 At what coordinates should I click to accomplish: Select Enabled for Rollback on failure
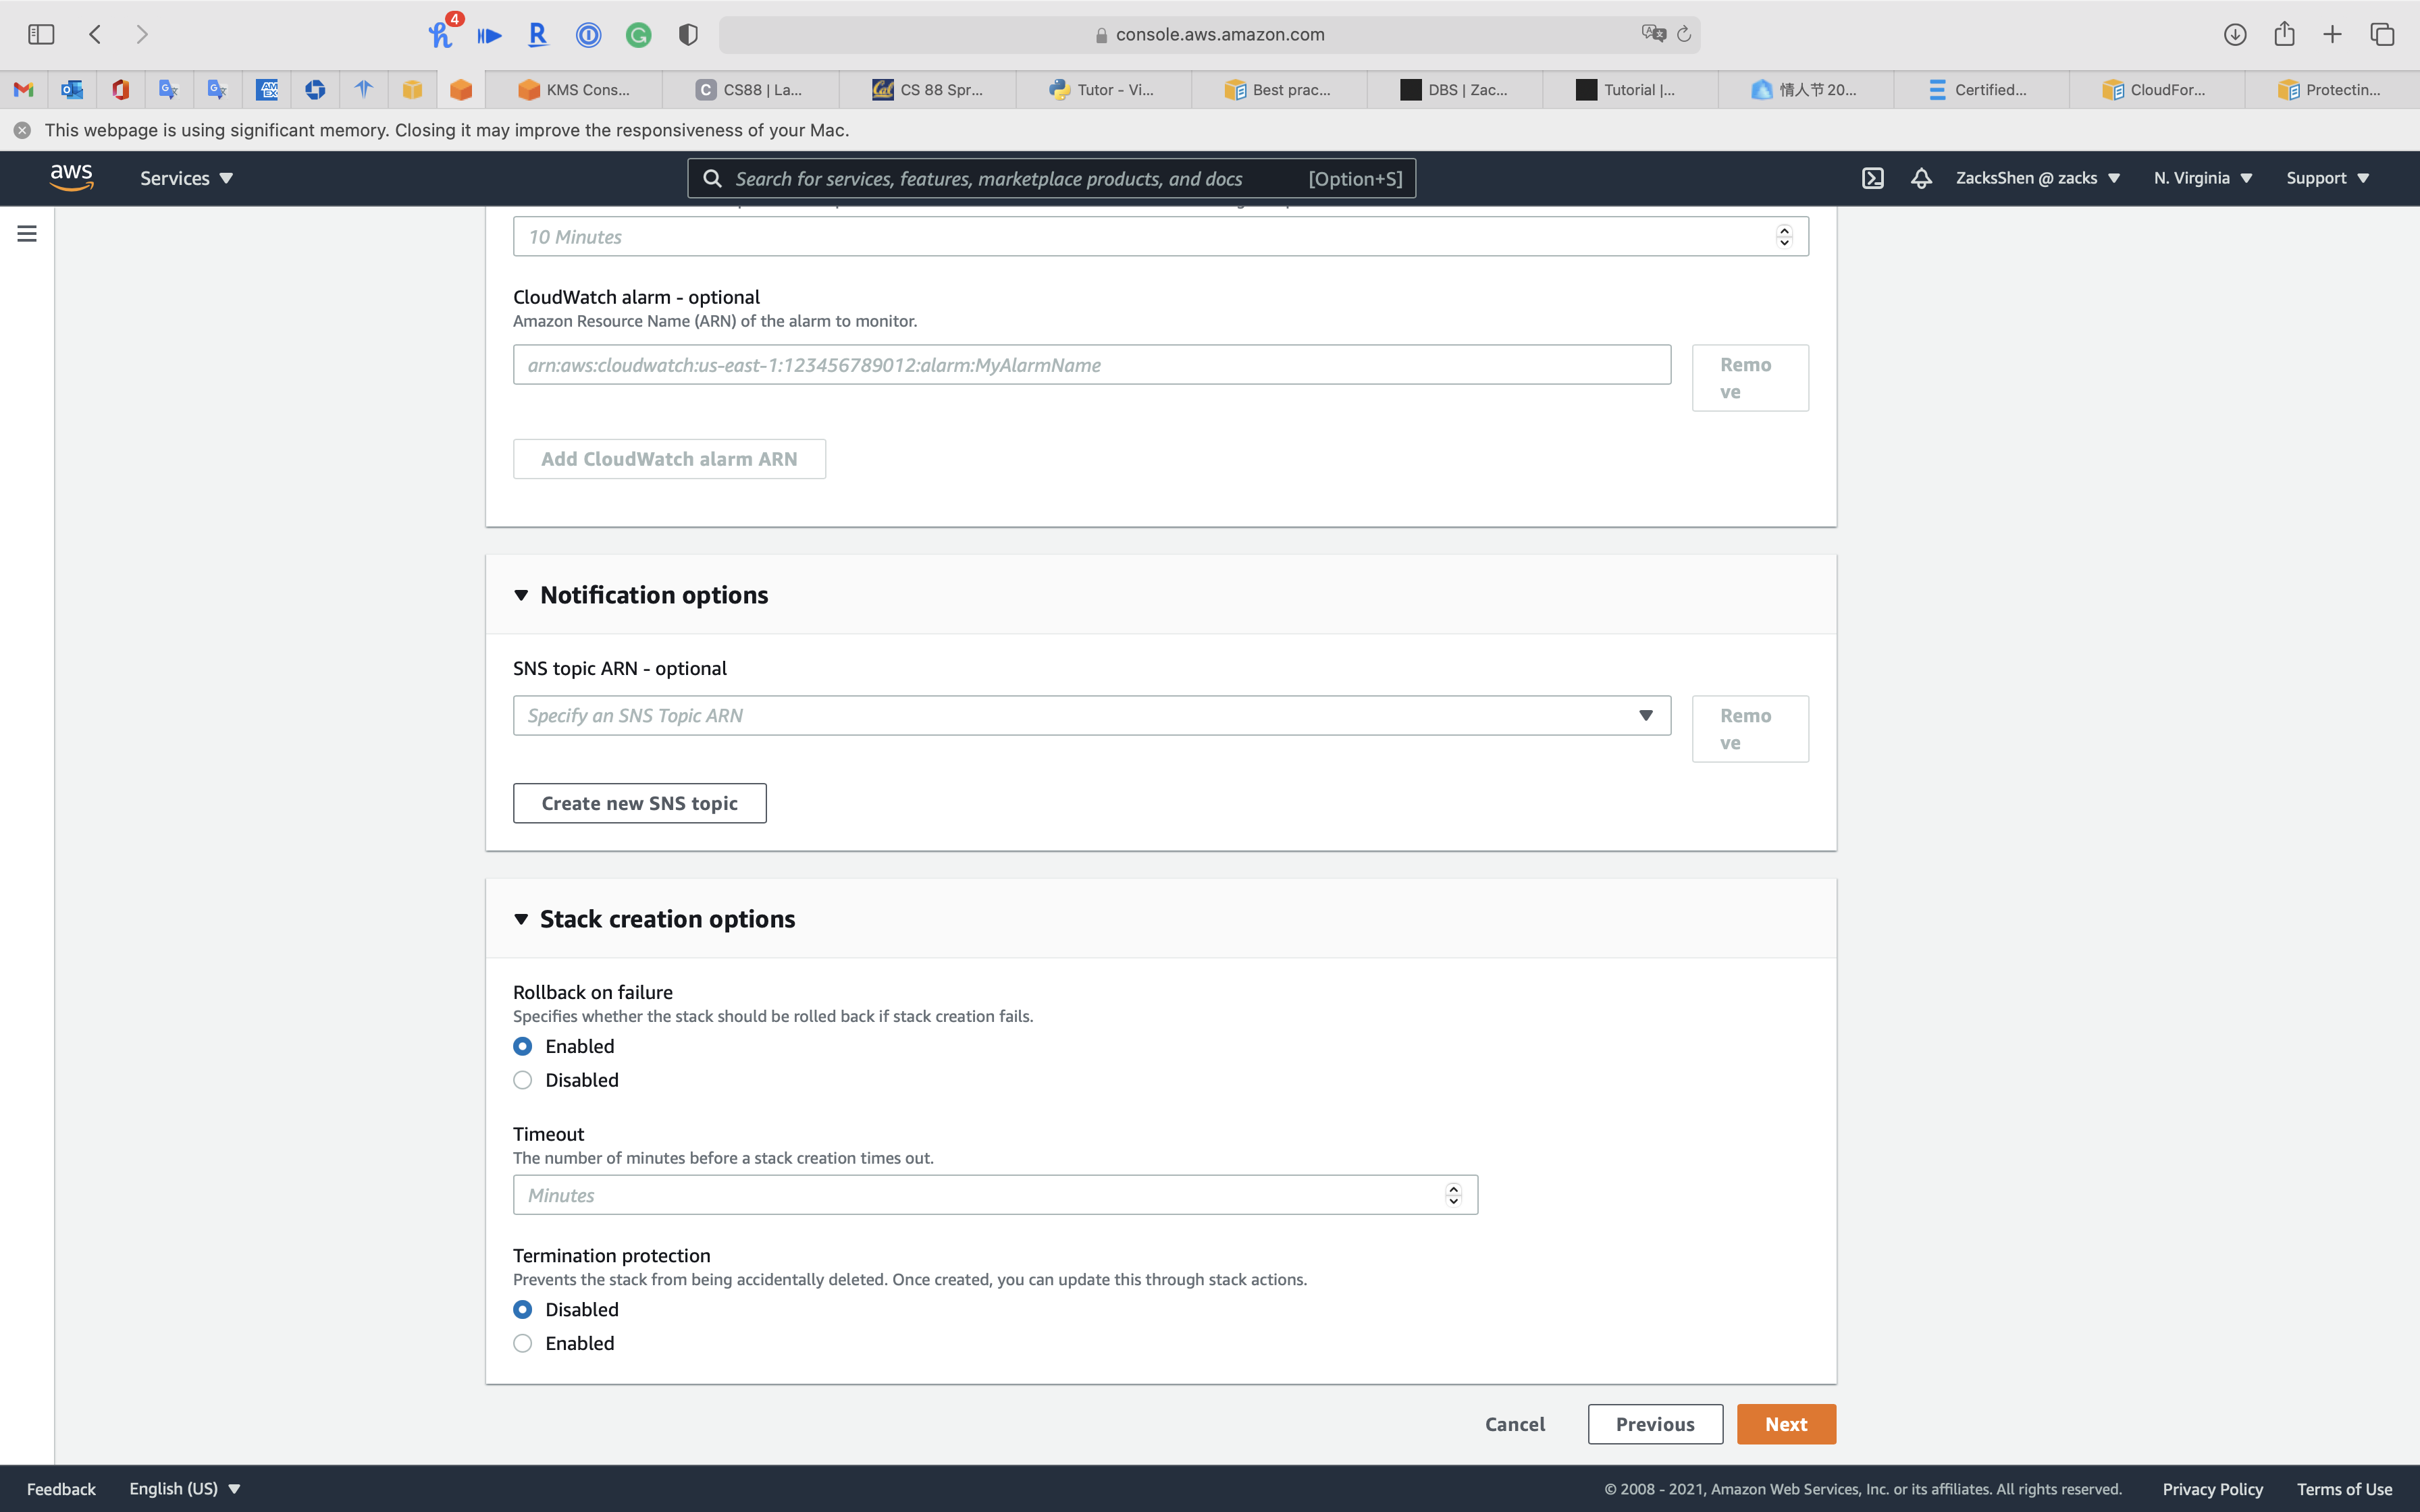(x=522, y=1046)
